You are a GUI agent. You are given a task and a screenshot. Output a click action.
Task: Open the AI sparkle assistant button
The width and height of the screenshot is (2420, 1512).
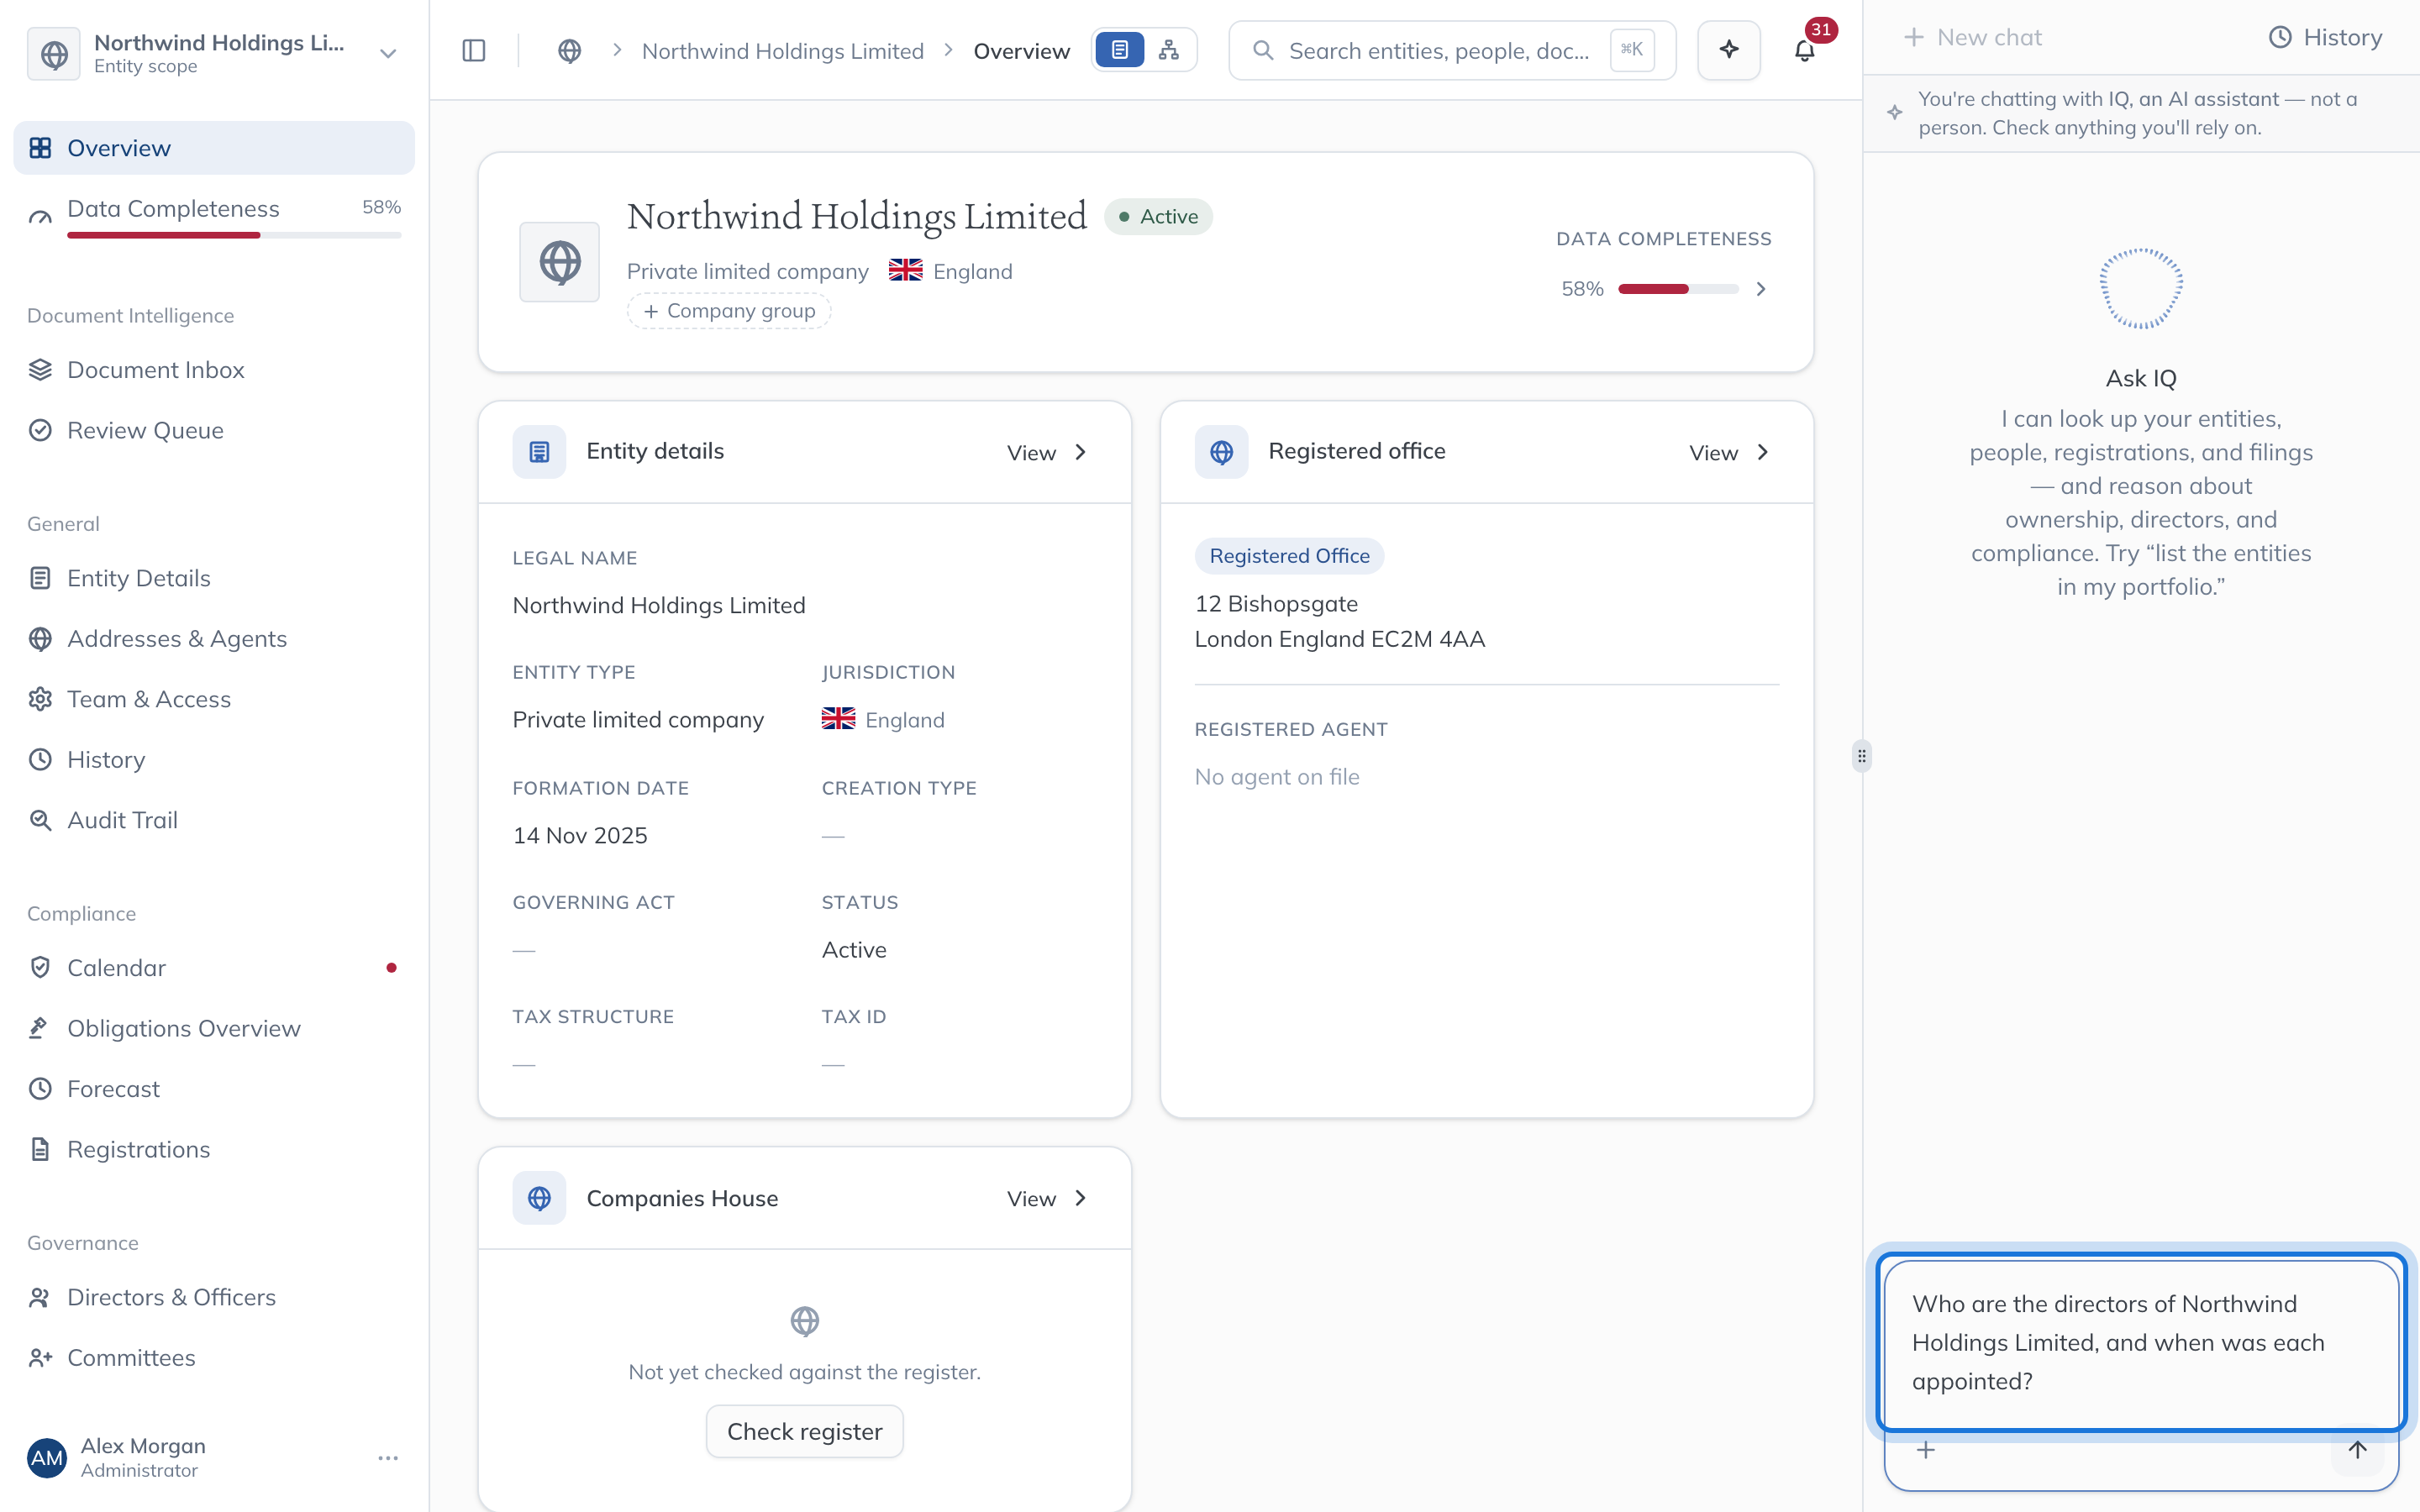point(1729,50)
